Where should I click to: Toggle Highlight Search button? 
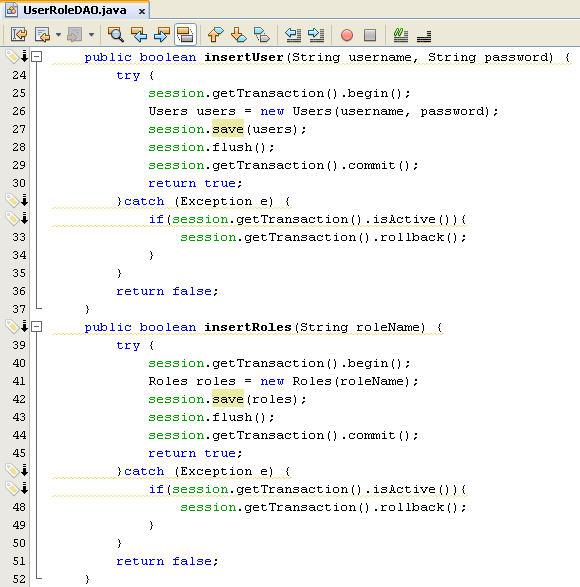185,35
